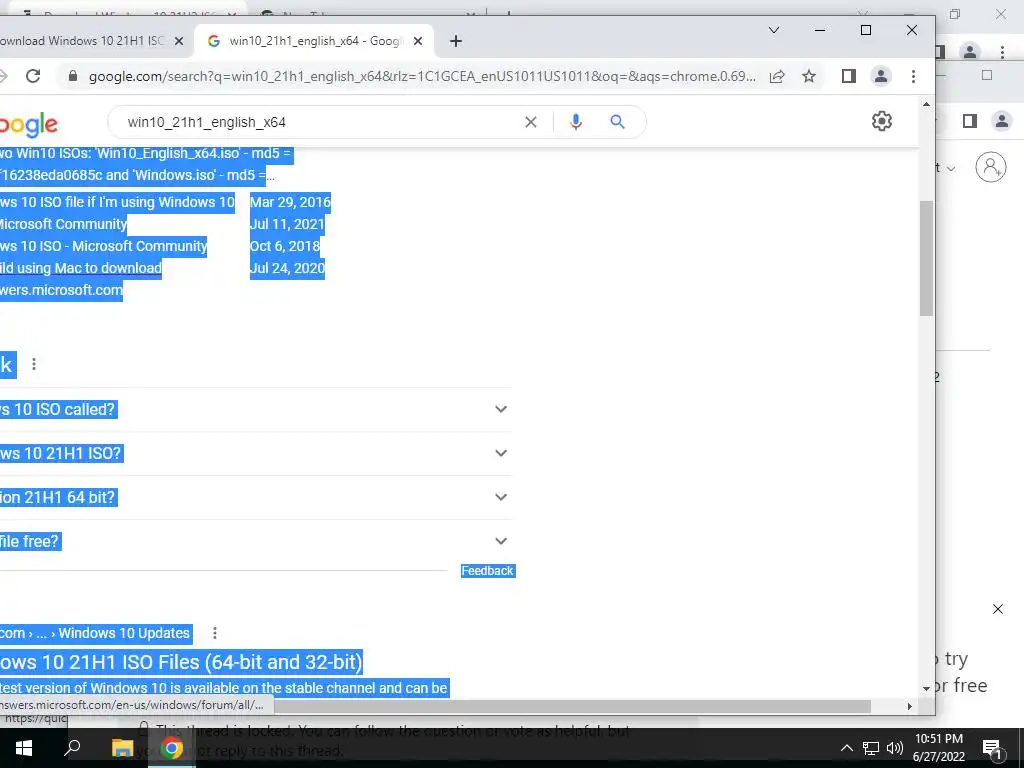Open the 'Microsoft Community' Jul 11, 2021 link
This screenshot has height=768, width=1024.
point(63,224)
